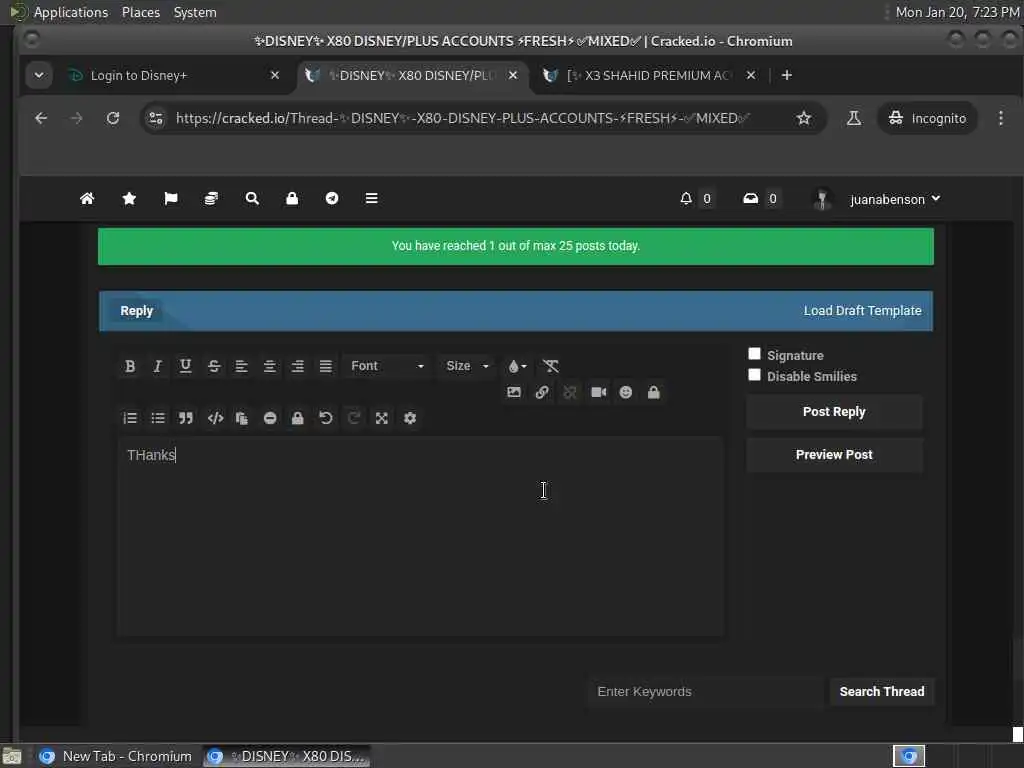Screen dimensions: 1024x768
Task: Click the coins stack icon in navbar
Action: pos(211,199)
